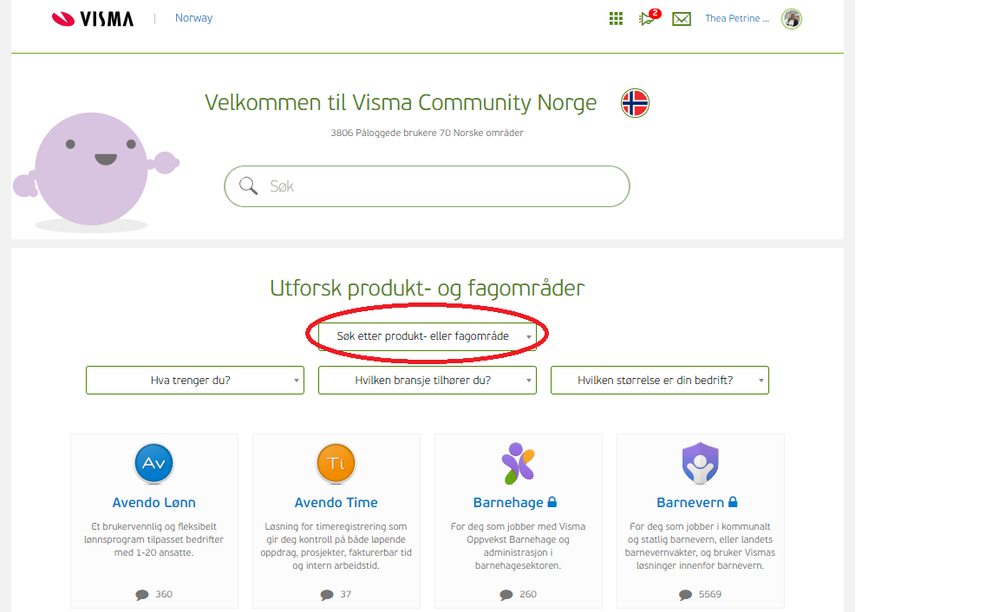Click the lock icon beside Barnehage
This screenshot has height=612, width=999.
pyautogui.click(x=552, y=502)
